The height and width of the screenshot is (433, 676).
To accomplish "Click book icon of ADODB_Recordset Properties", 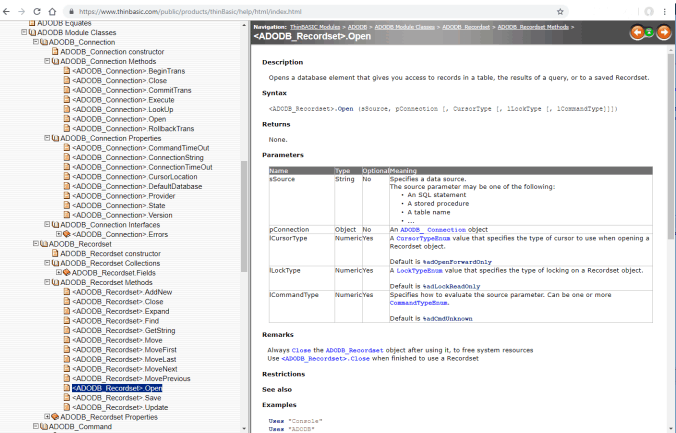I will point(55,417).
